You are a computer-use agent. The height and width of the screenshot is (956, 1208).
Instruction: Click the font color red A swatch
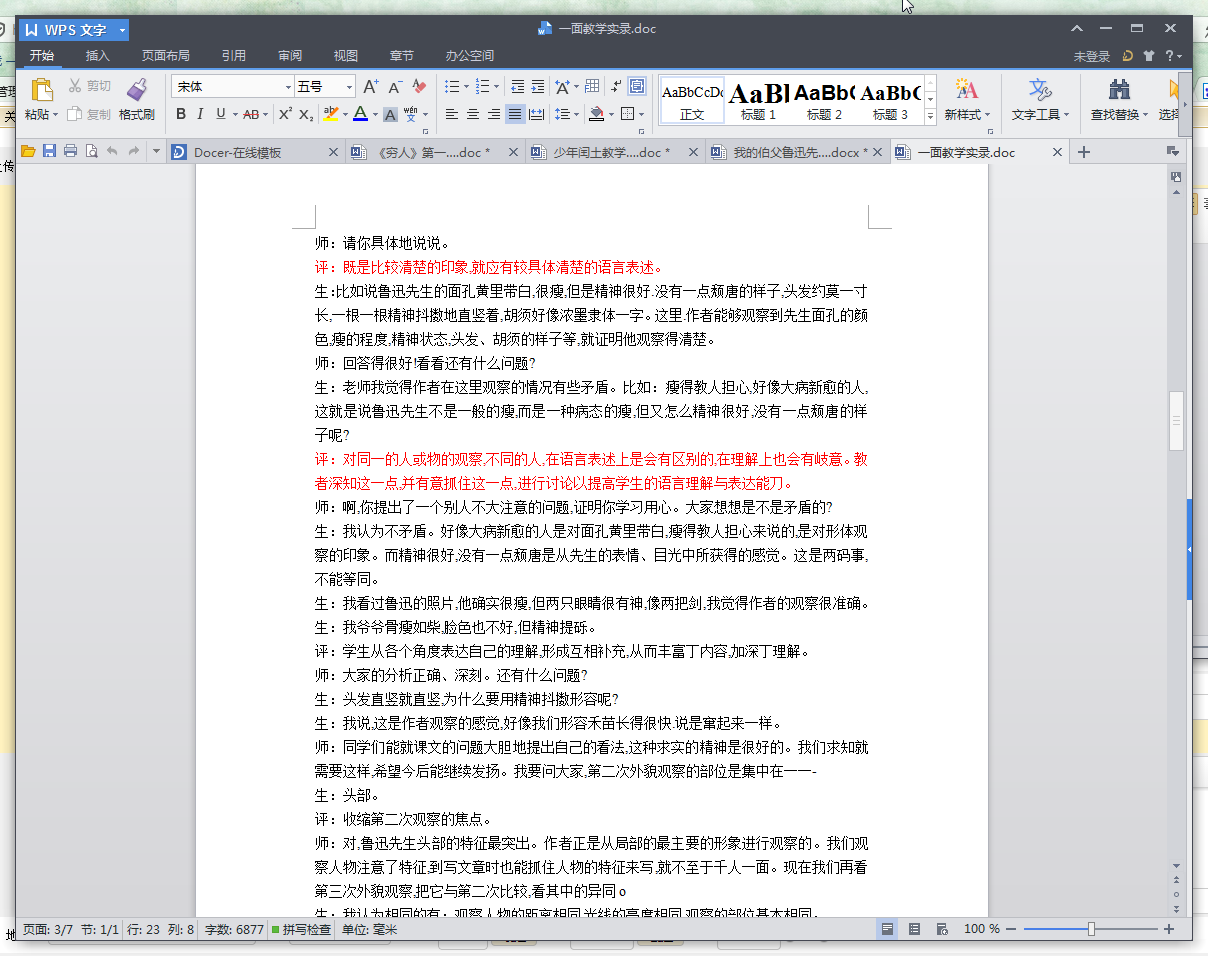(360, 114)
